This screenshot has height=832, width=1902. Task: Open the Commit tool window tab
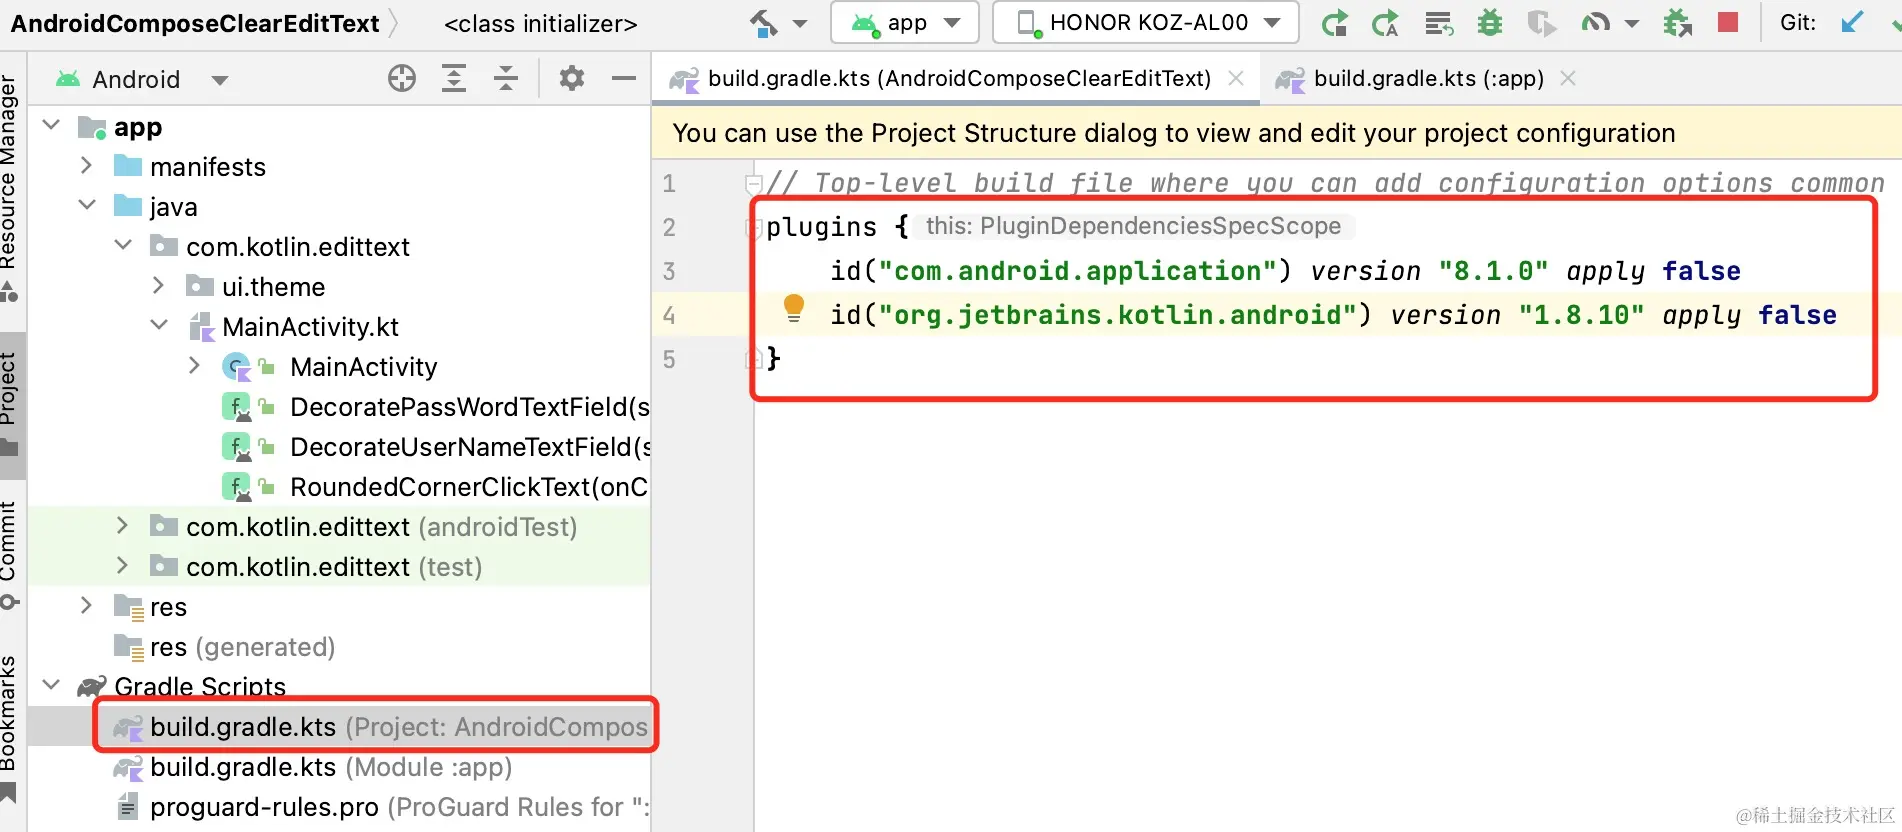click(x=10, y=554)
